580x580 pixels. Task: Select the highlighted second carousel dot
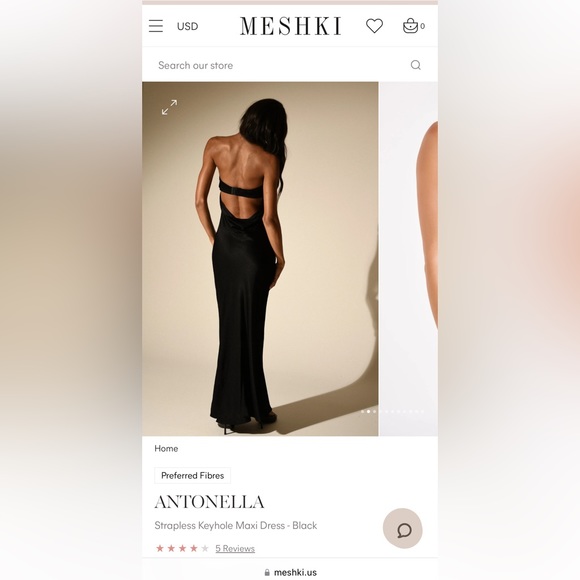tap(368, 411)
